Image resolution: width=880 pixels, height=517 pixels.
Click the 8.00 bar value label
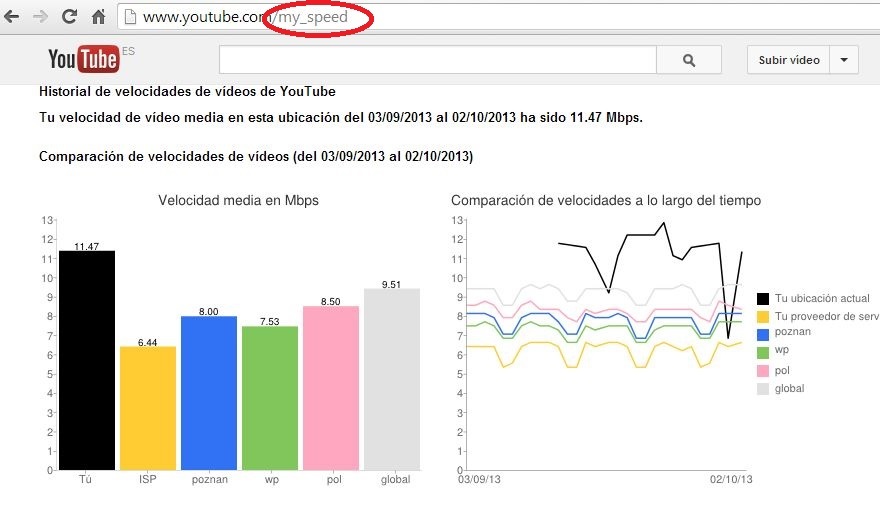(209, 312)
